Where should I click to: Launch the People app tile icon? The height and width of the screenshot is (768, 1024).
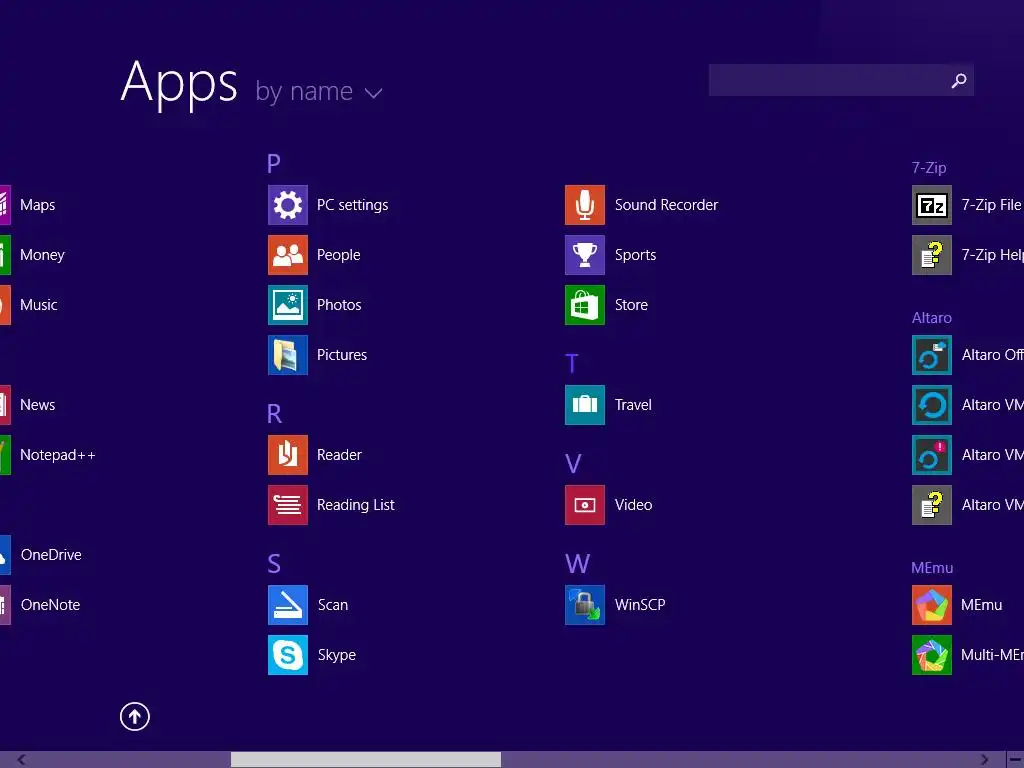(287, 255)
